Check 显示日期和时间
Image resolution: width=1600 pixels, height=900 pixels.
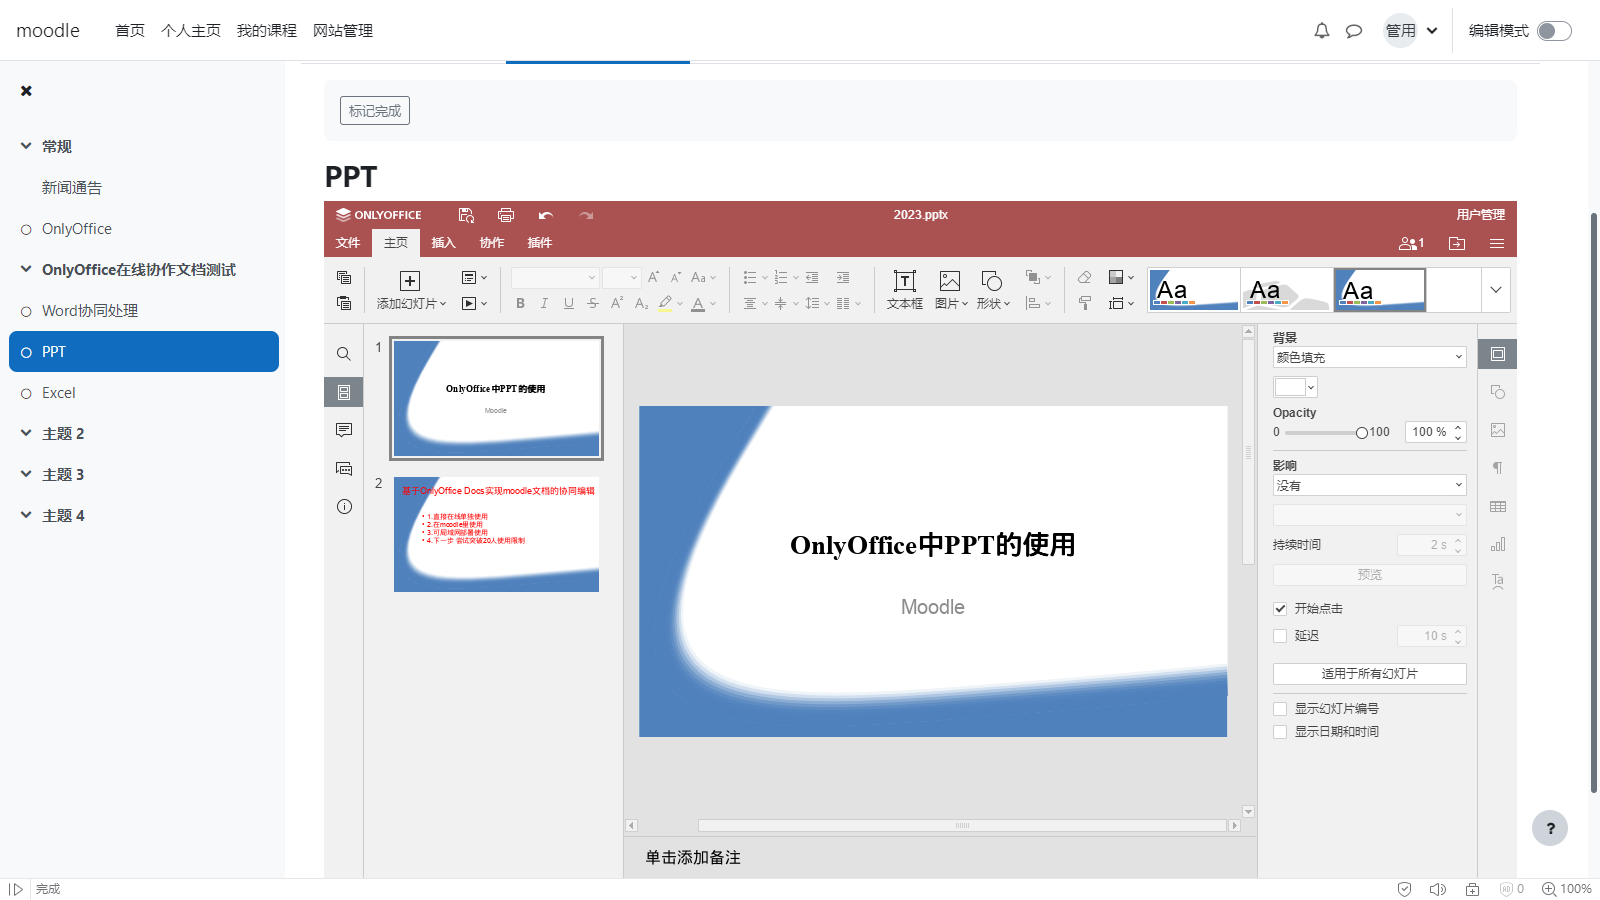1280,731
